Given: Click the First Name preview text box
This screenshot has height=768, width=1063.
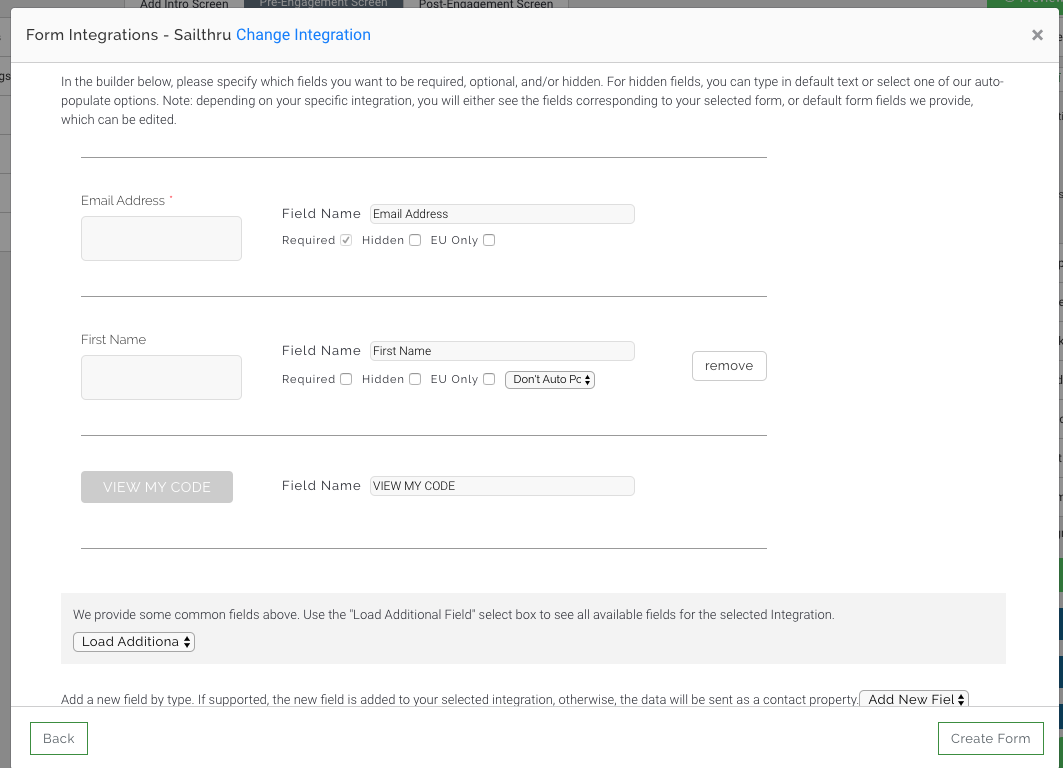Looking at the screenshot, I should [x=161, y=378].
